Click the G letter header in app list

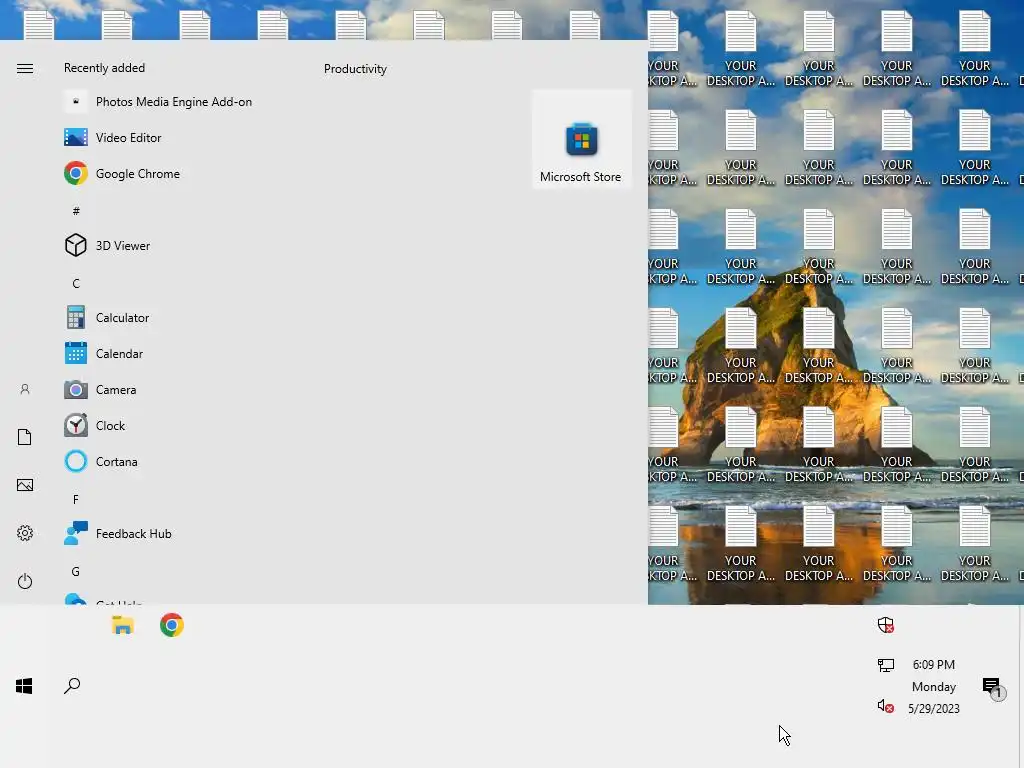(76, 571)
